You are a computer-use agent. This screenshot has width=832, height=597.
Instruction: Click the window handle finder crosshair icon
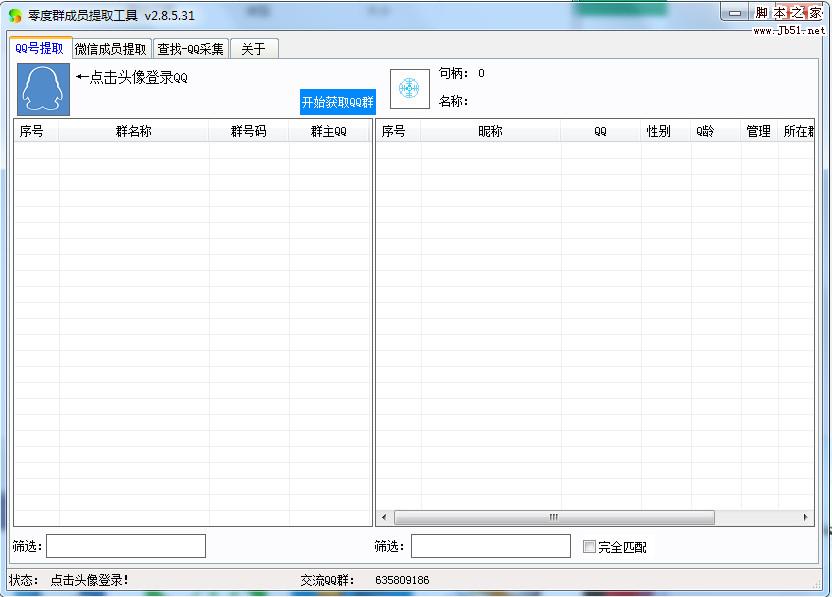[x=409, y=89]
